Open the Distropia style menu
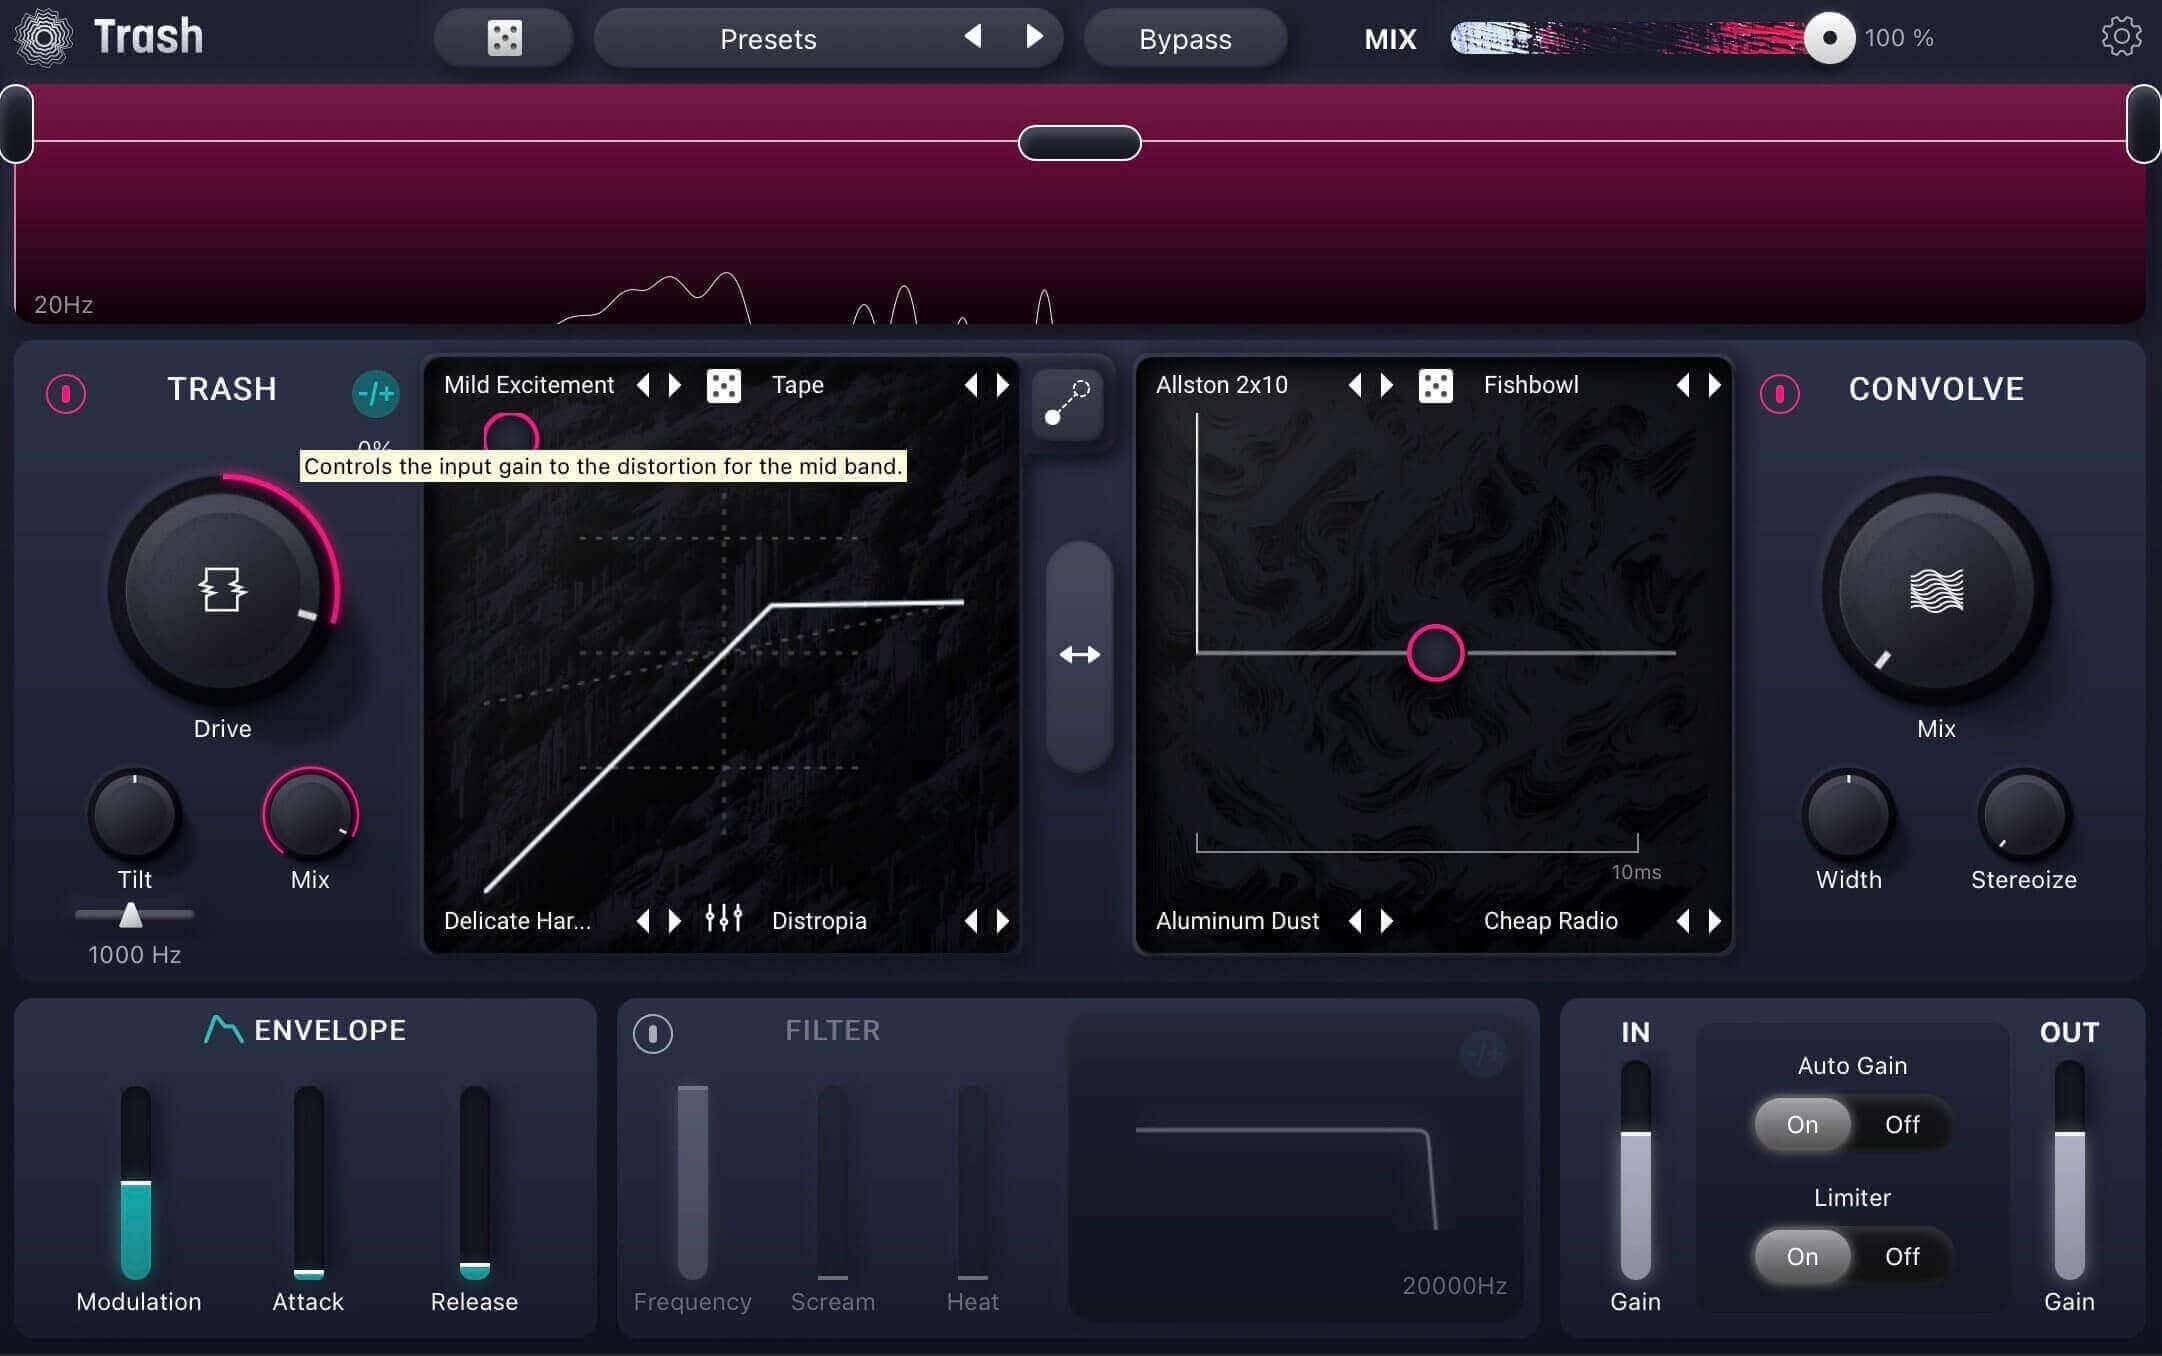Screen dimensions: 2162x1356 819,920
